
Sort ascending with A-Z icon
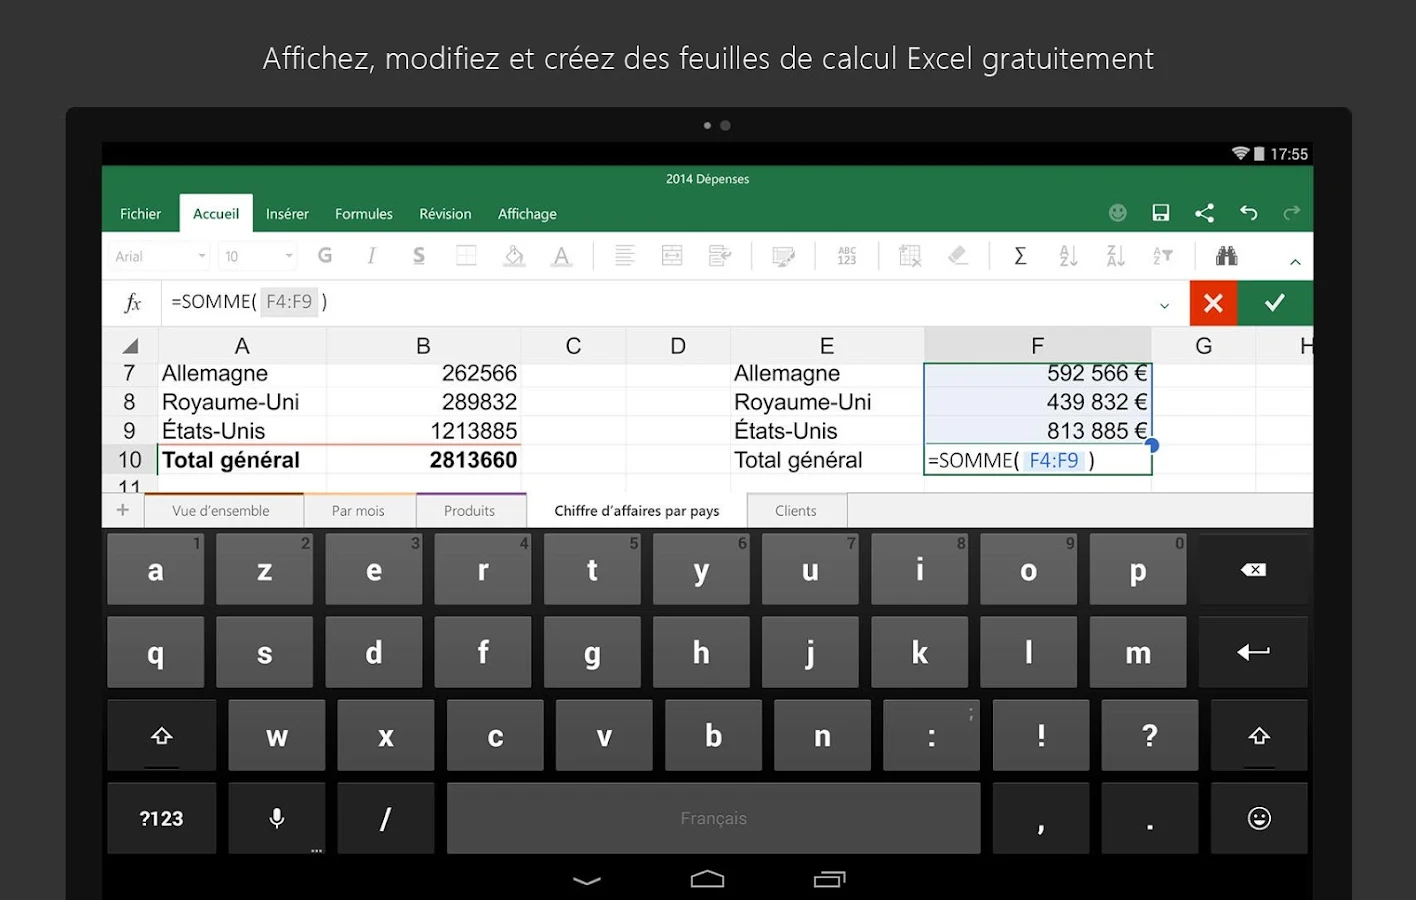coord(1068,256)
